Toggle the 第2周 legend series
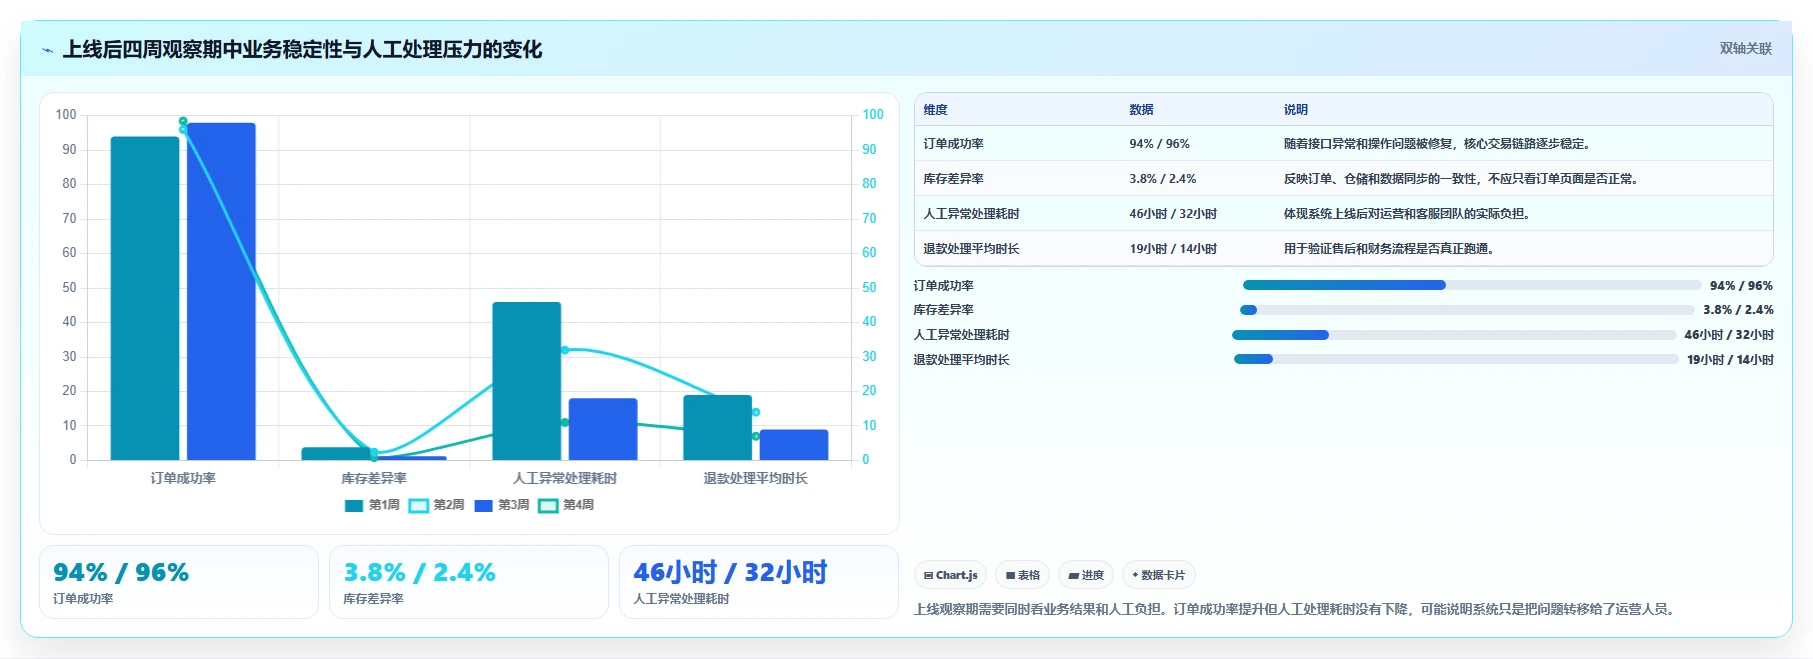The height and width of the screenshot is (659, 1813). 437,505
